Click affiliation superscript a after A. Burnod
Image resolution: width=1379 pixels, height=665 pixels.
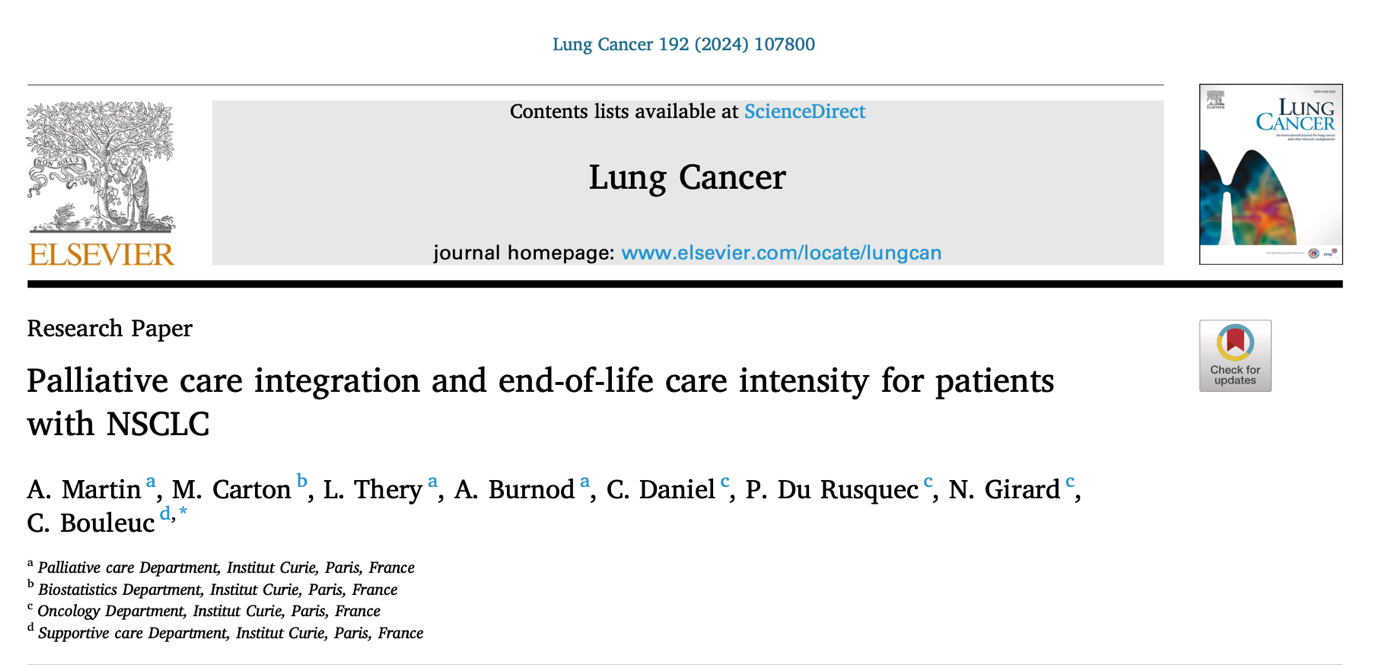tap(585, 482)
